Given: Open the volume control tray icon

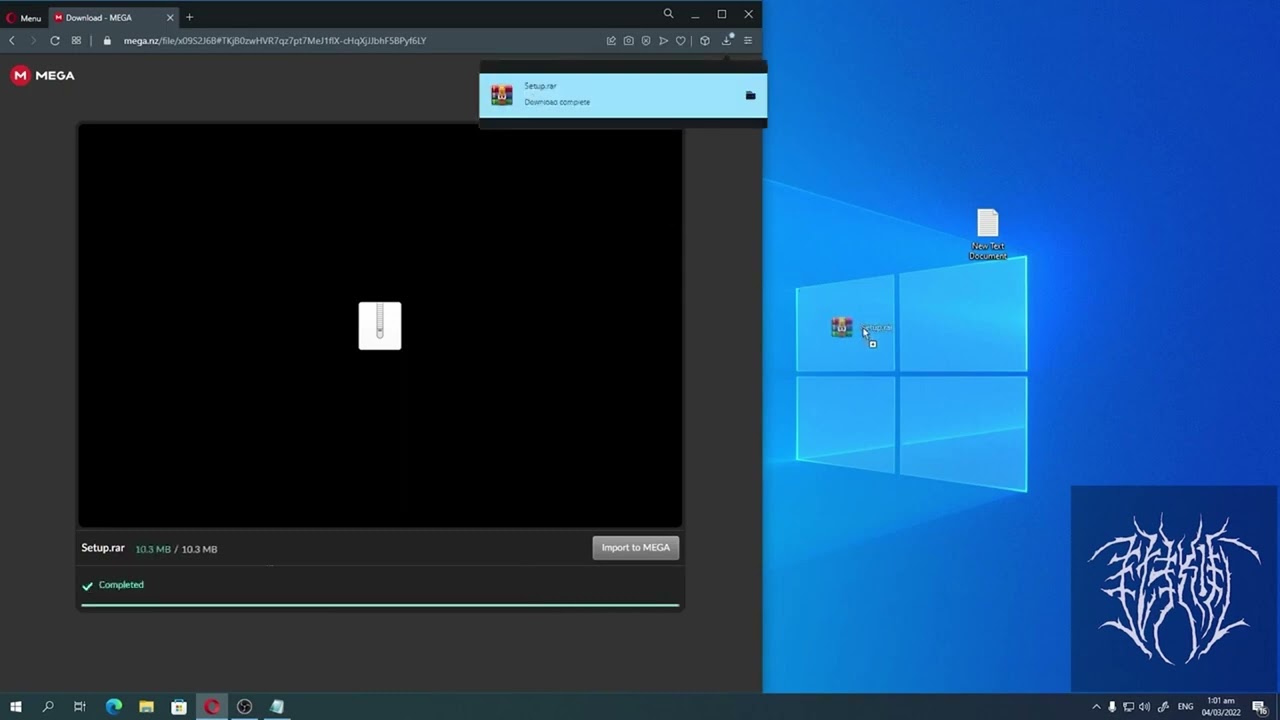Looking at the screenshot, I should coord(1144,707).
